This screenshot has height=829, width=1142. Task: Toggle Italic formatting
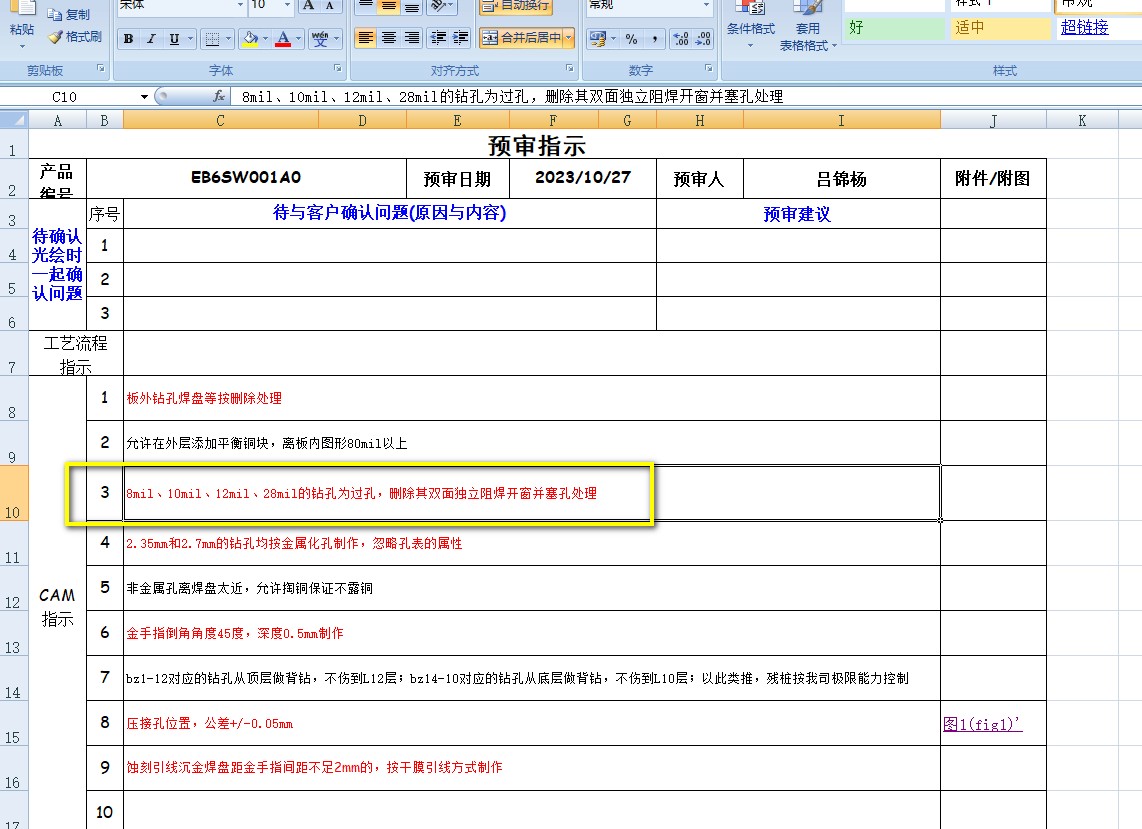(151, 39)
